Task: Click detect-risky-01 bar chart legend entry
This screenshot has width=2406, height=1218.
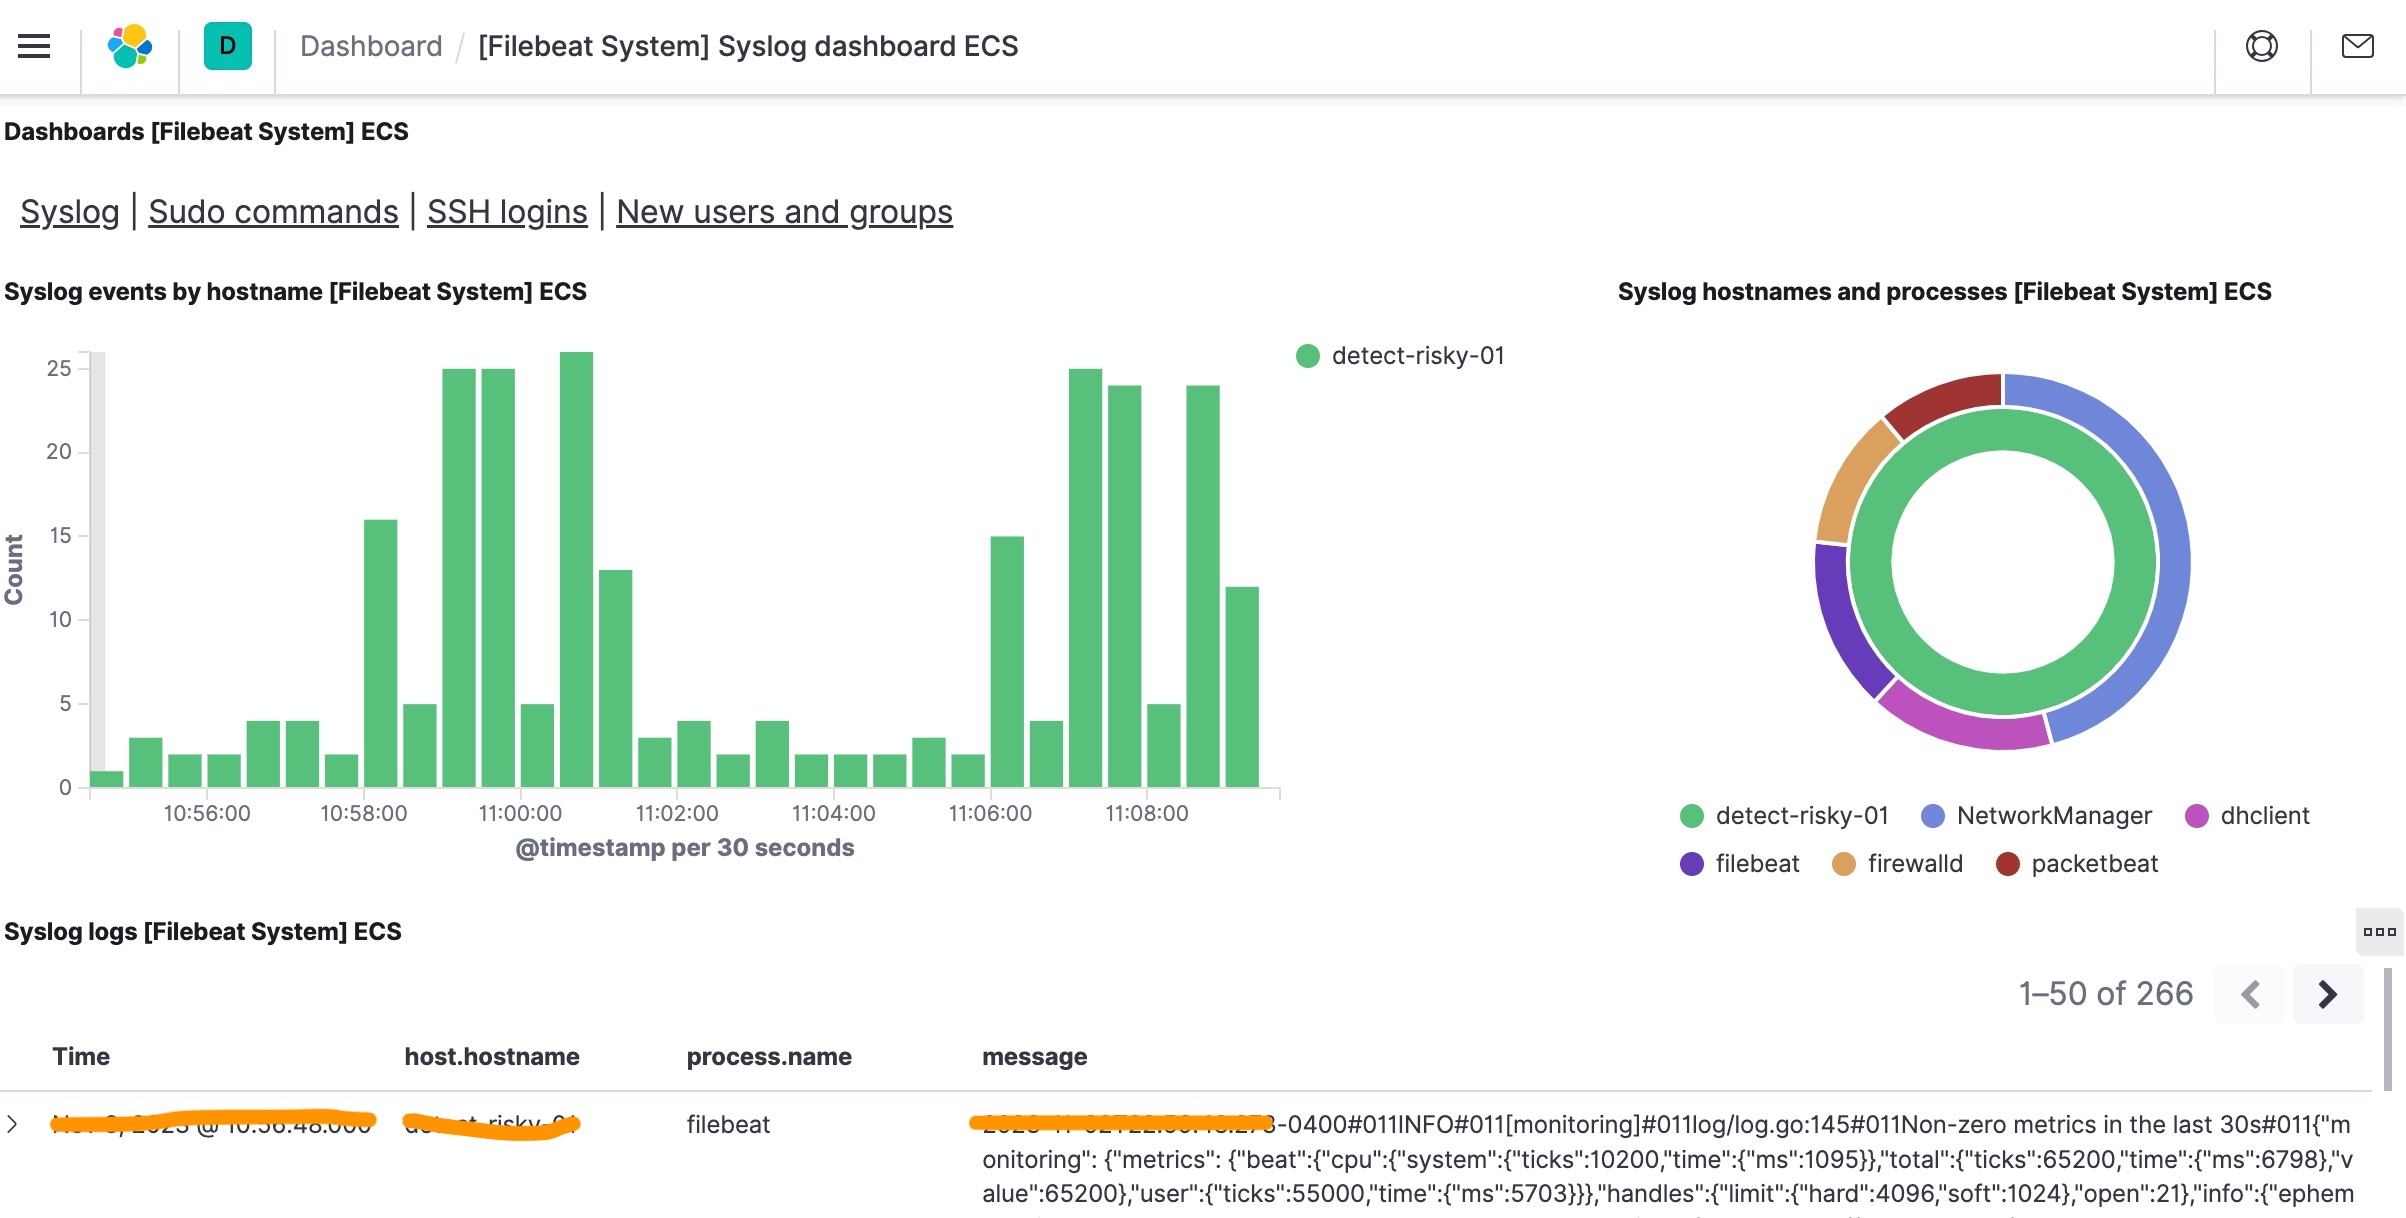Action: coord(1400,356)
